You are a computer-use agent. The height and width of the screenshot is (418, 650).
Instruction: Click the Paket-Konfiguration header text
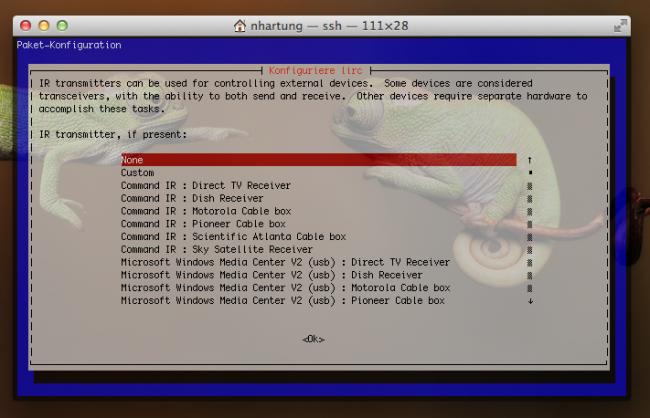point(69,45)
